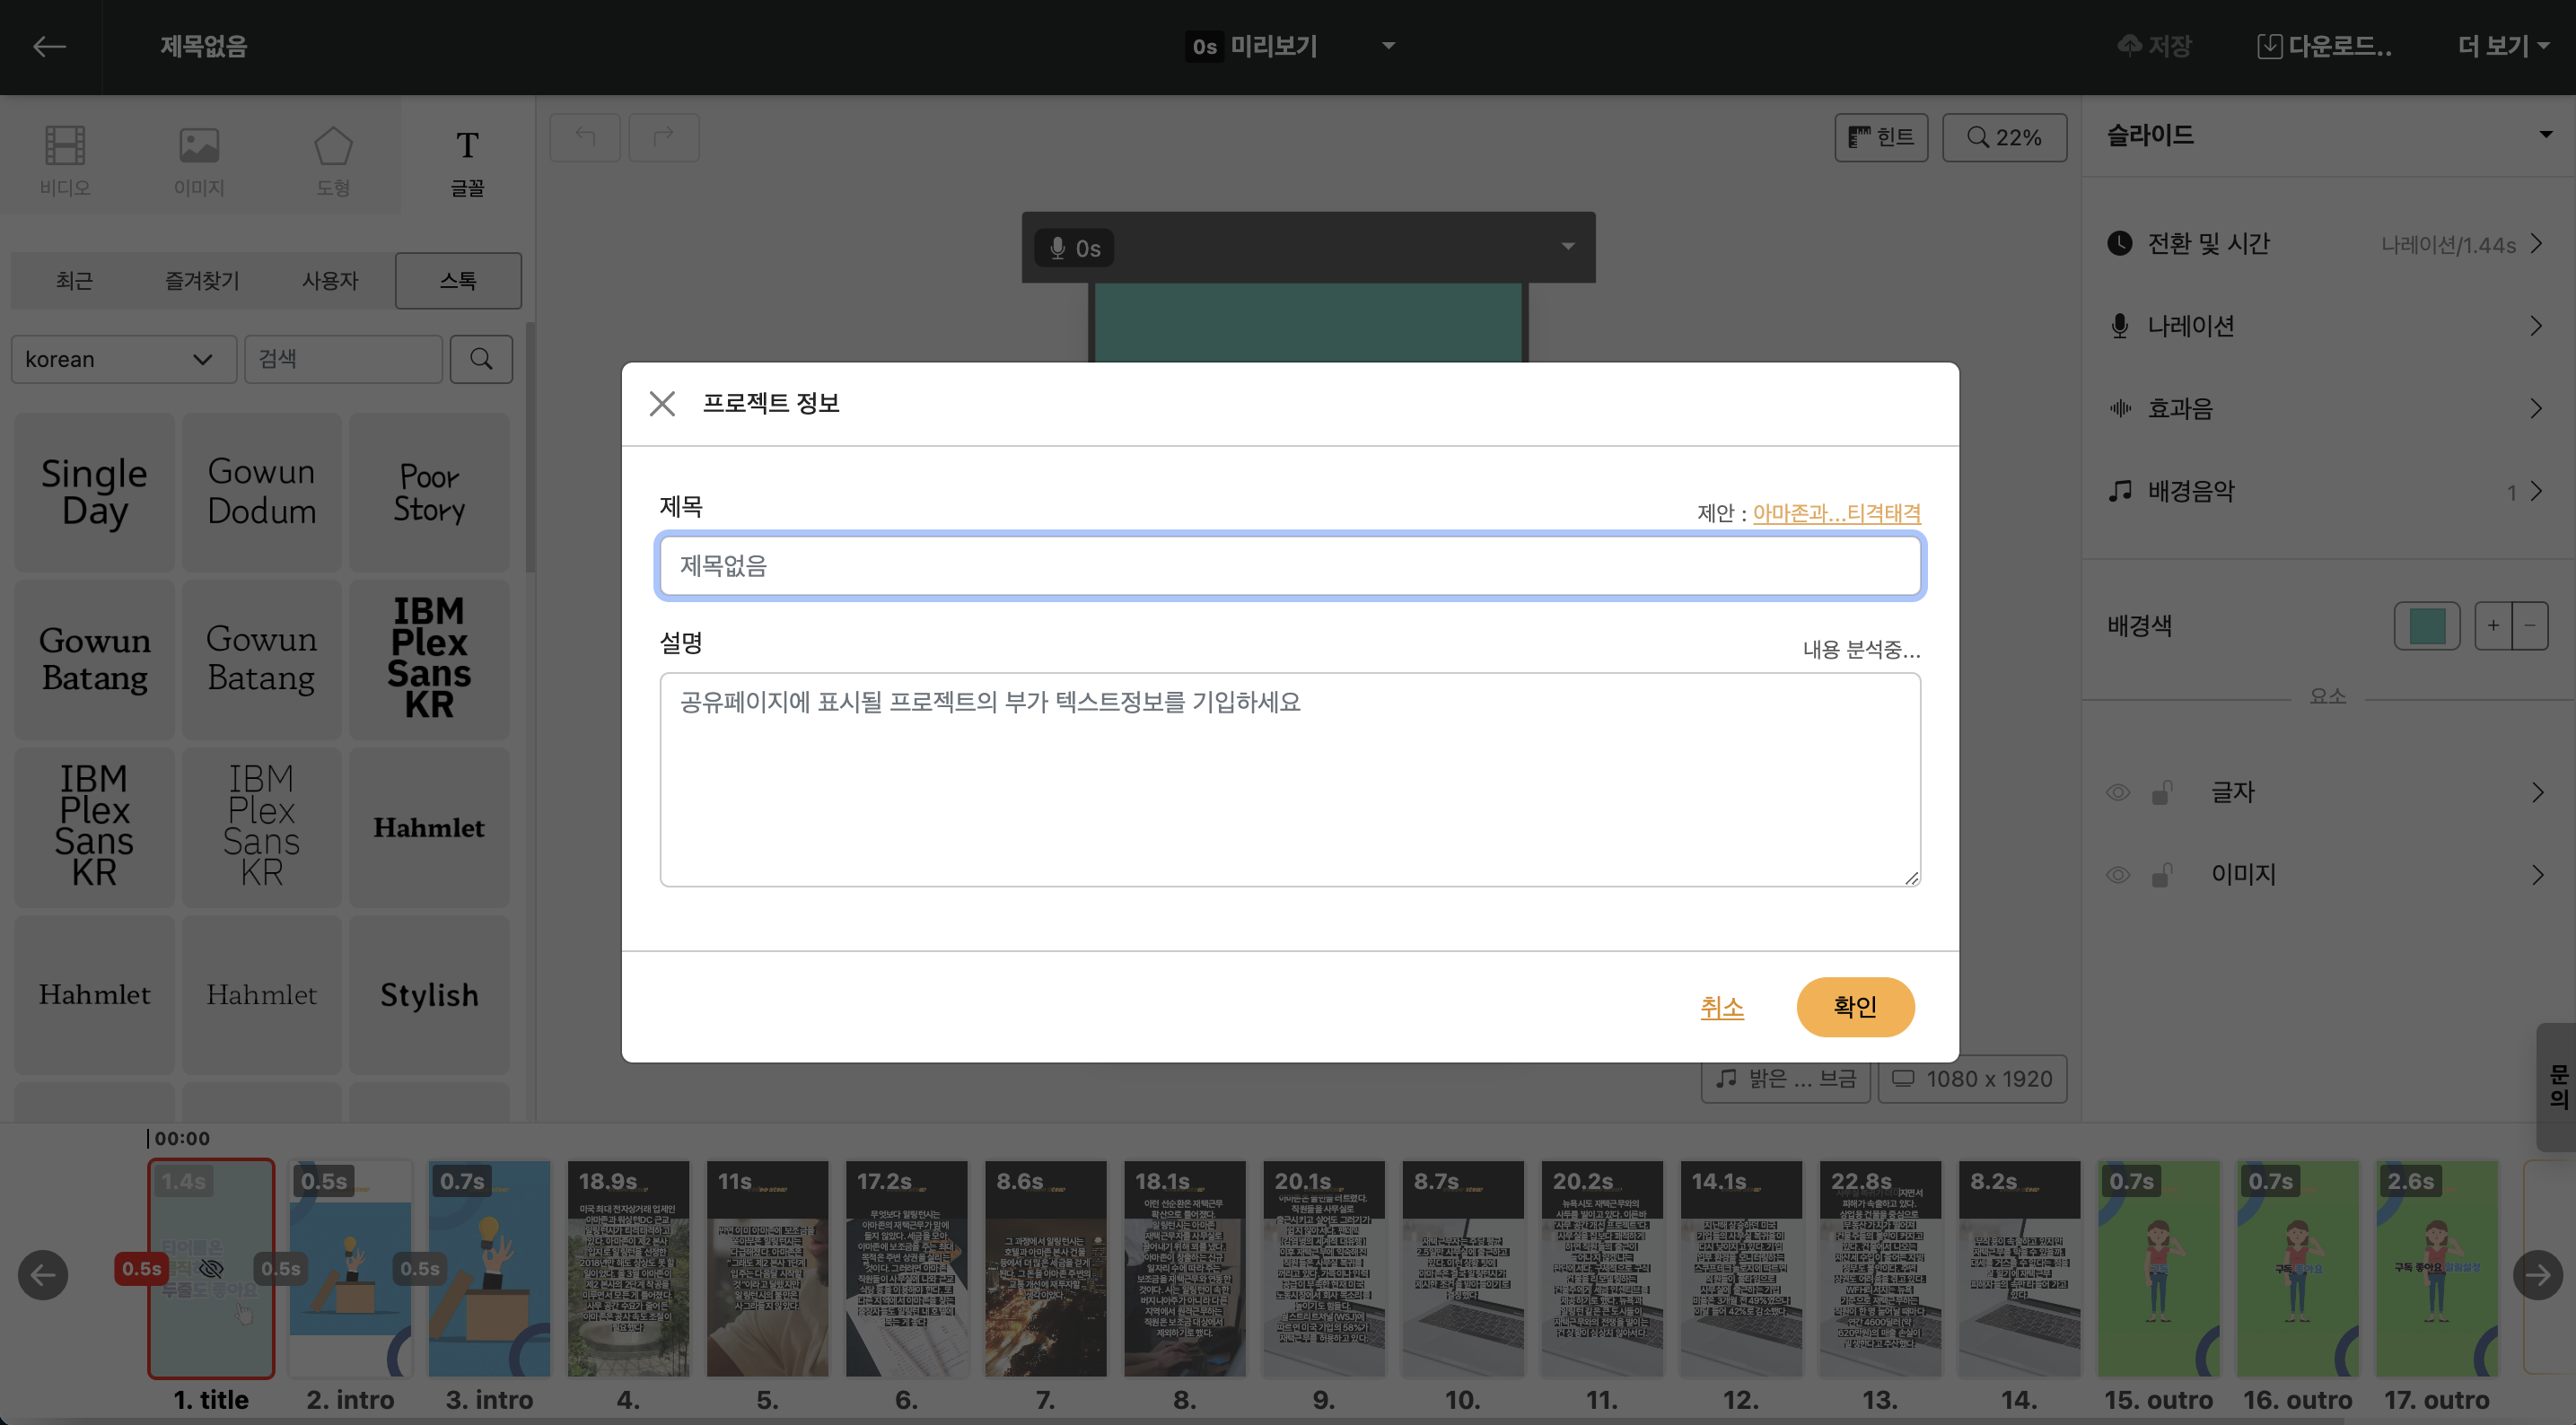The image size is (2576, 1425).
Task: Choose the Single Day font
Action: (94, 492)
